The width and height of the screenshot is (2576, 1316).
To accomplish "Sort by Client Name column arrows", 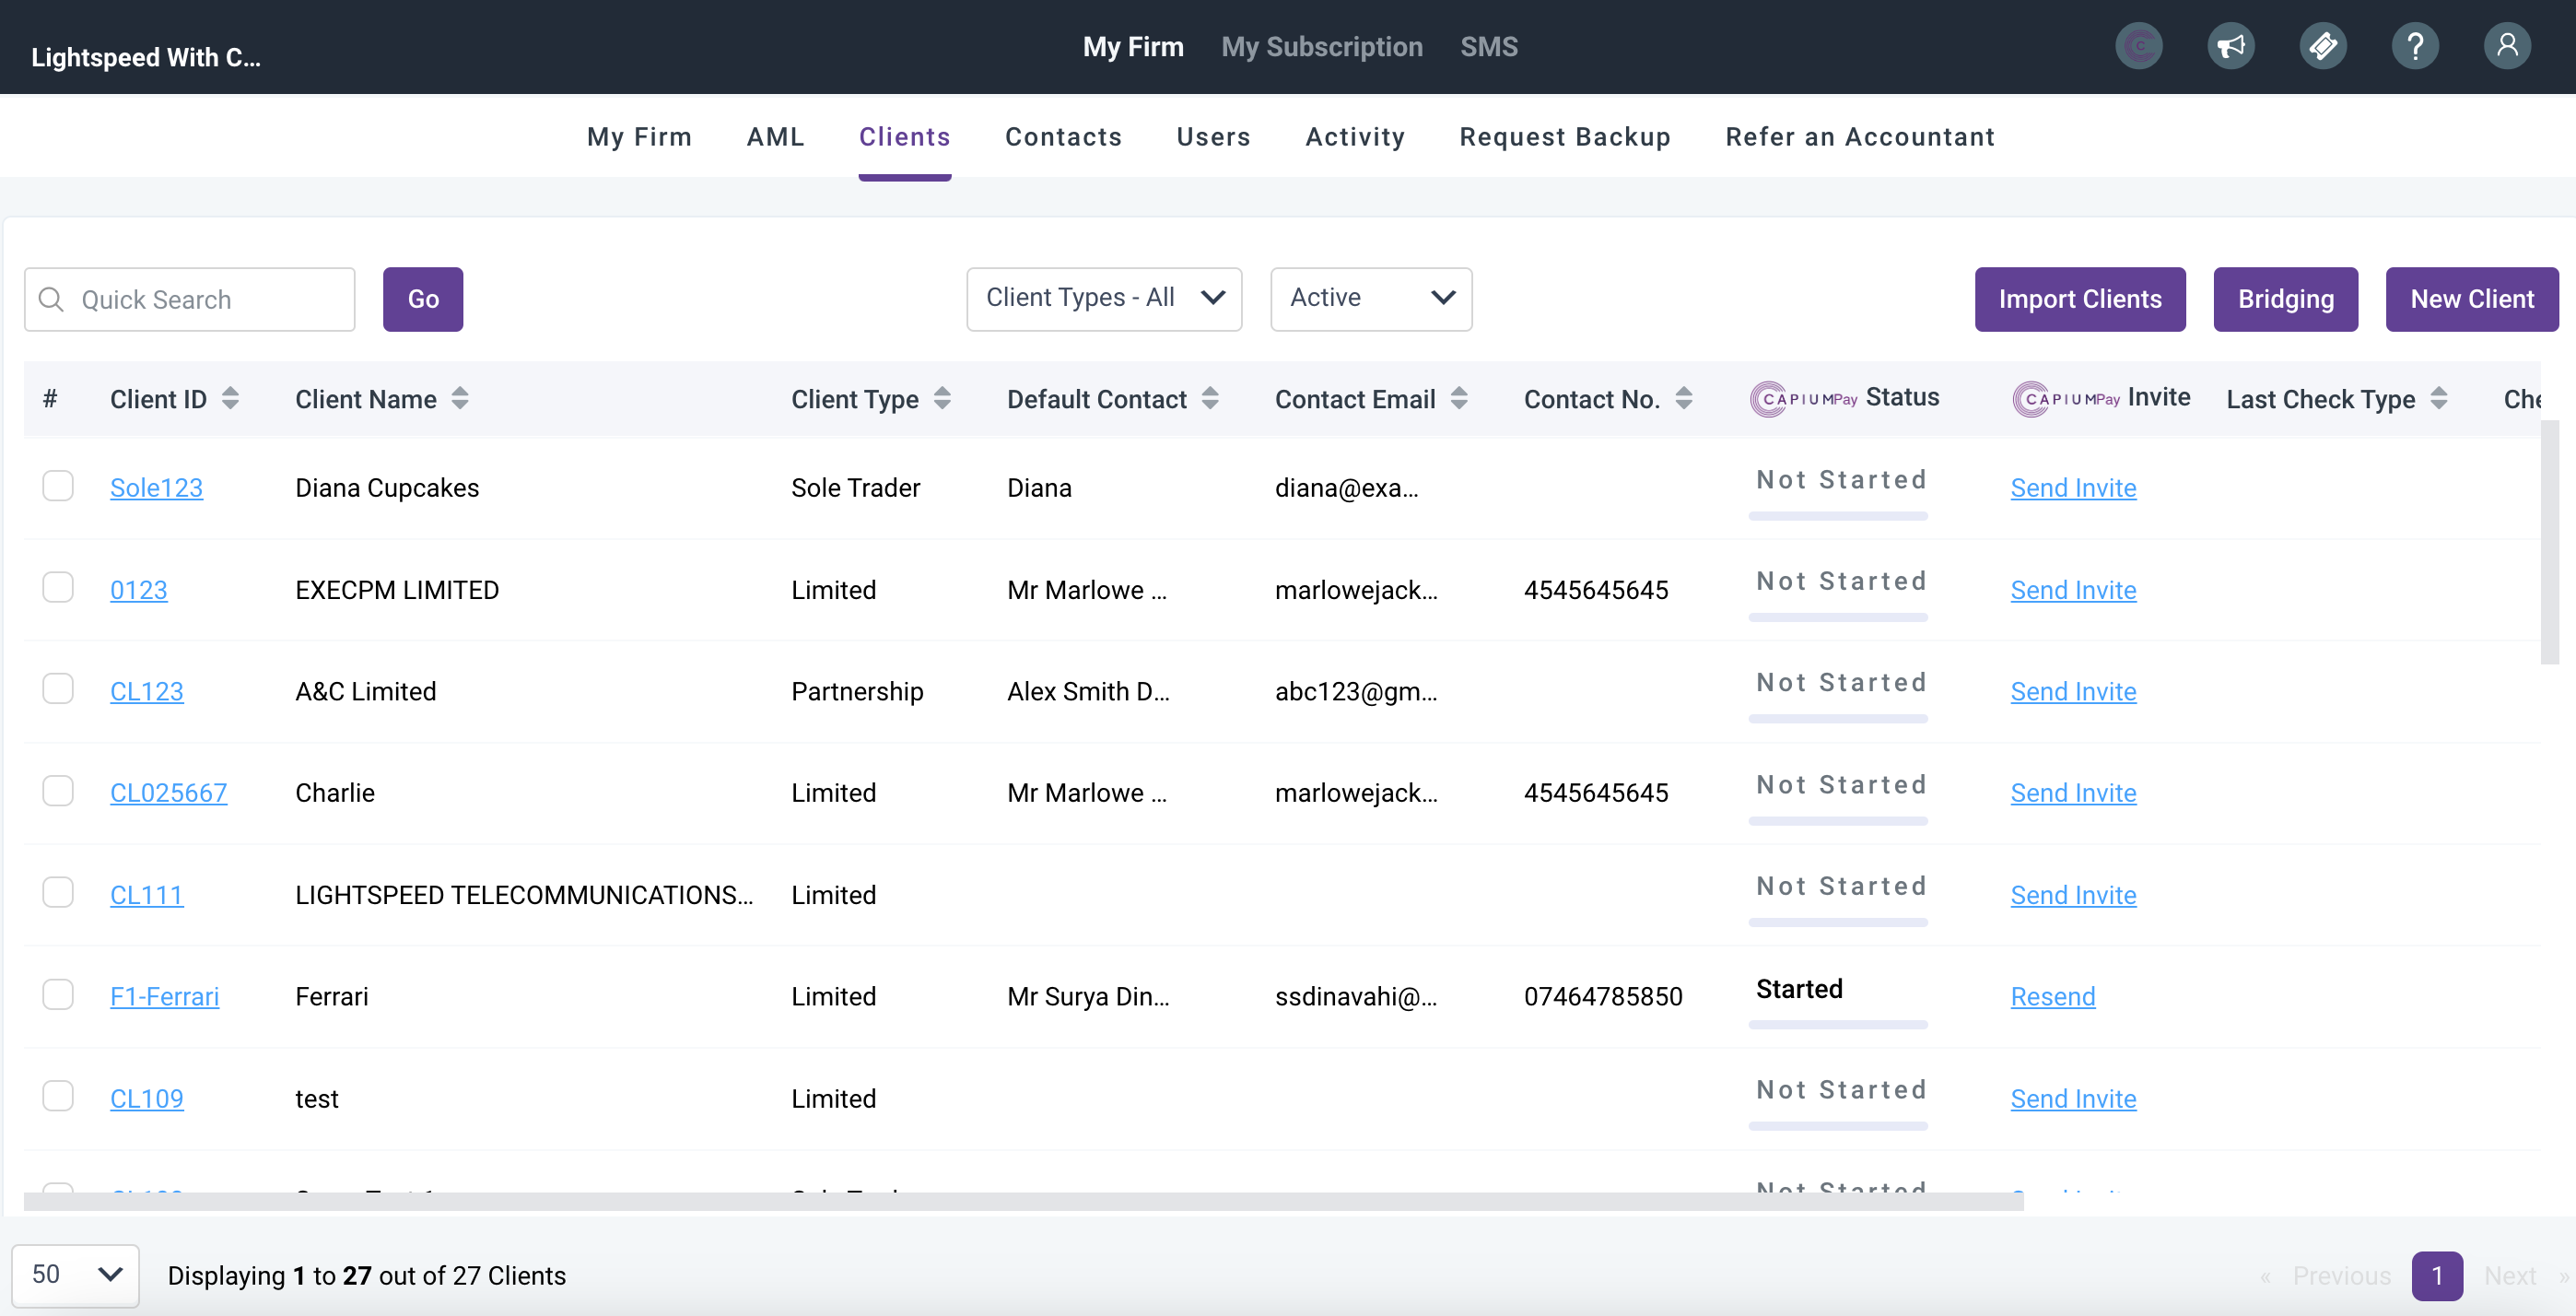I will [x=460, y=399].
